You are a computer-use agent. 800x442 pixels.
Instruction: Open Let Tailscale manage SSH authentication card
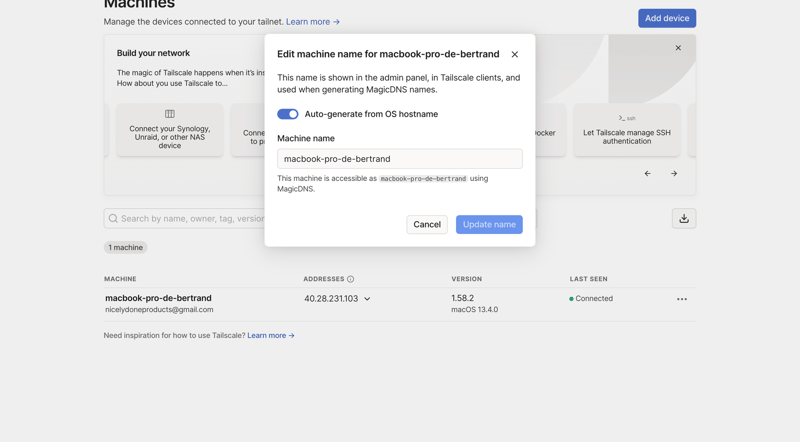coord(627,130)
